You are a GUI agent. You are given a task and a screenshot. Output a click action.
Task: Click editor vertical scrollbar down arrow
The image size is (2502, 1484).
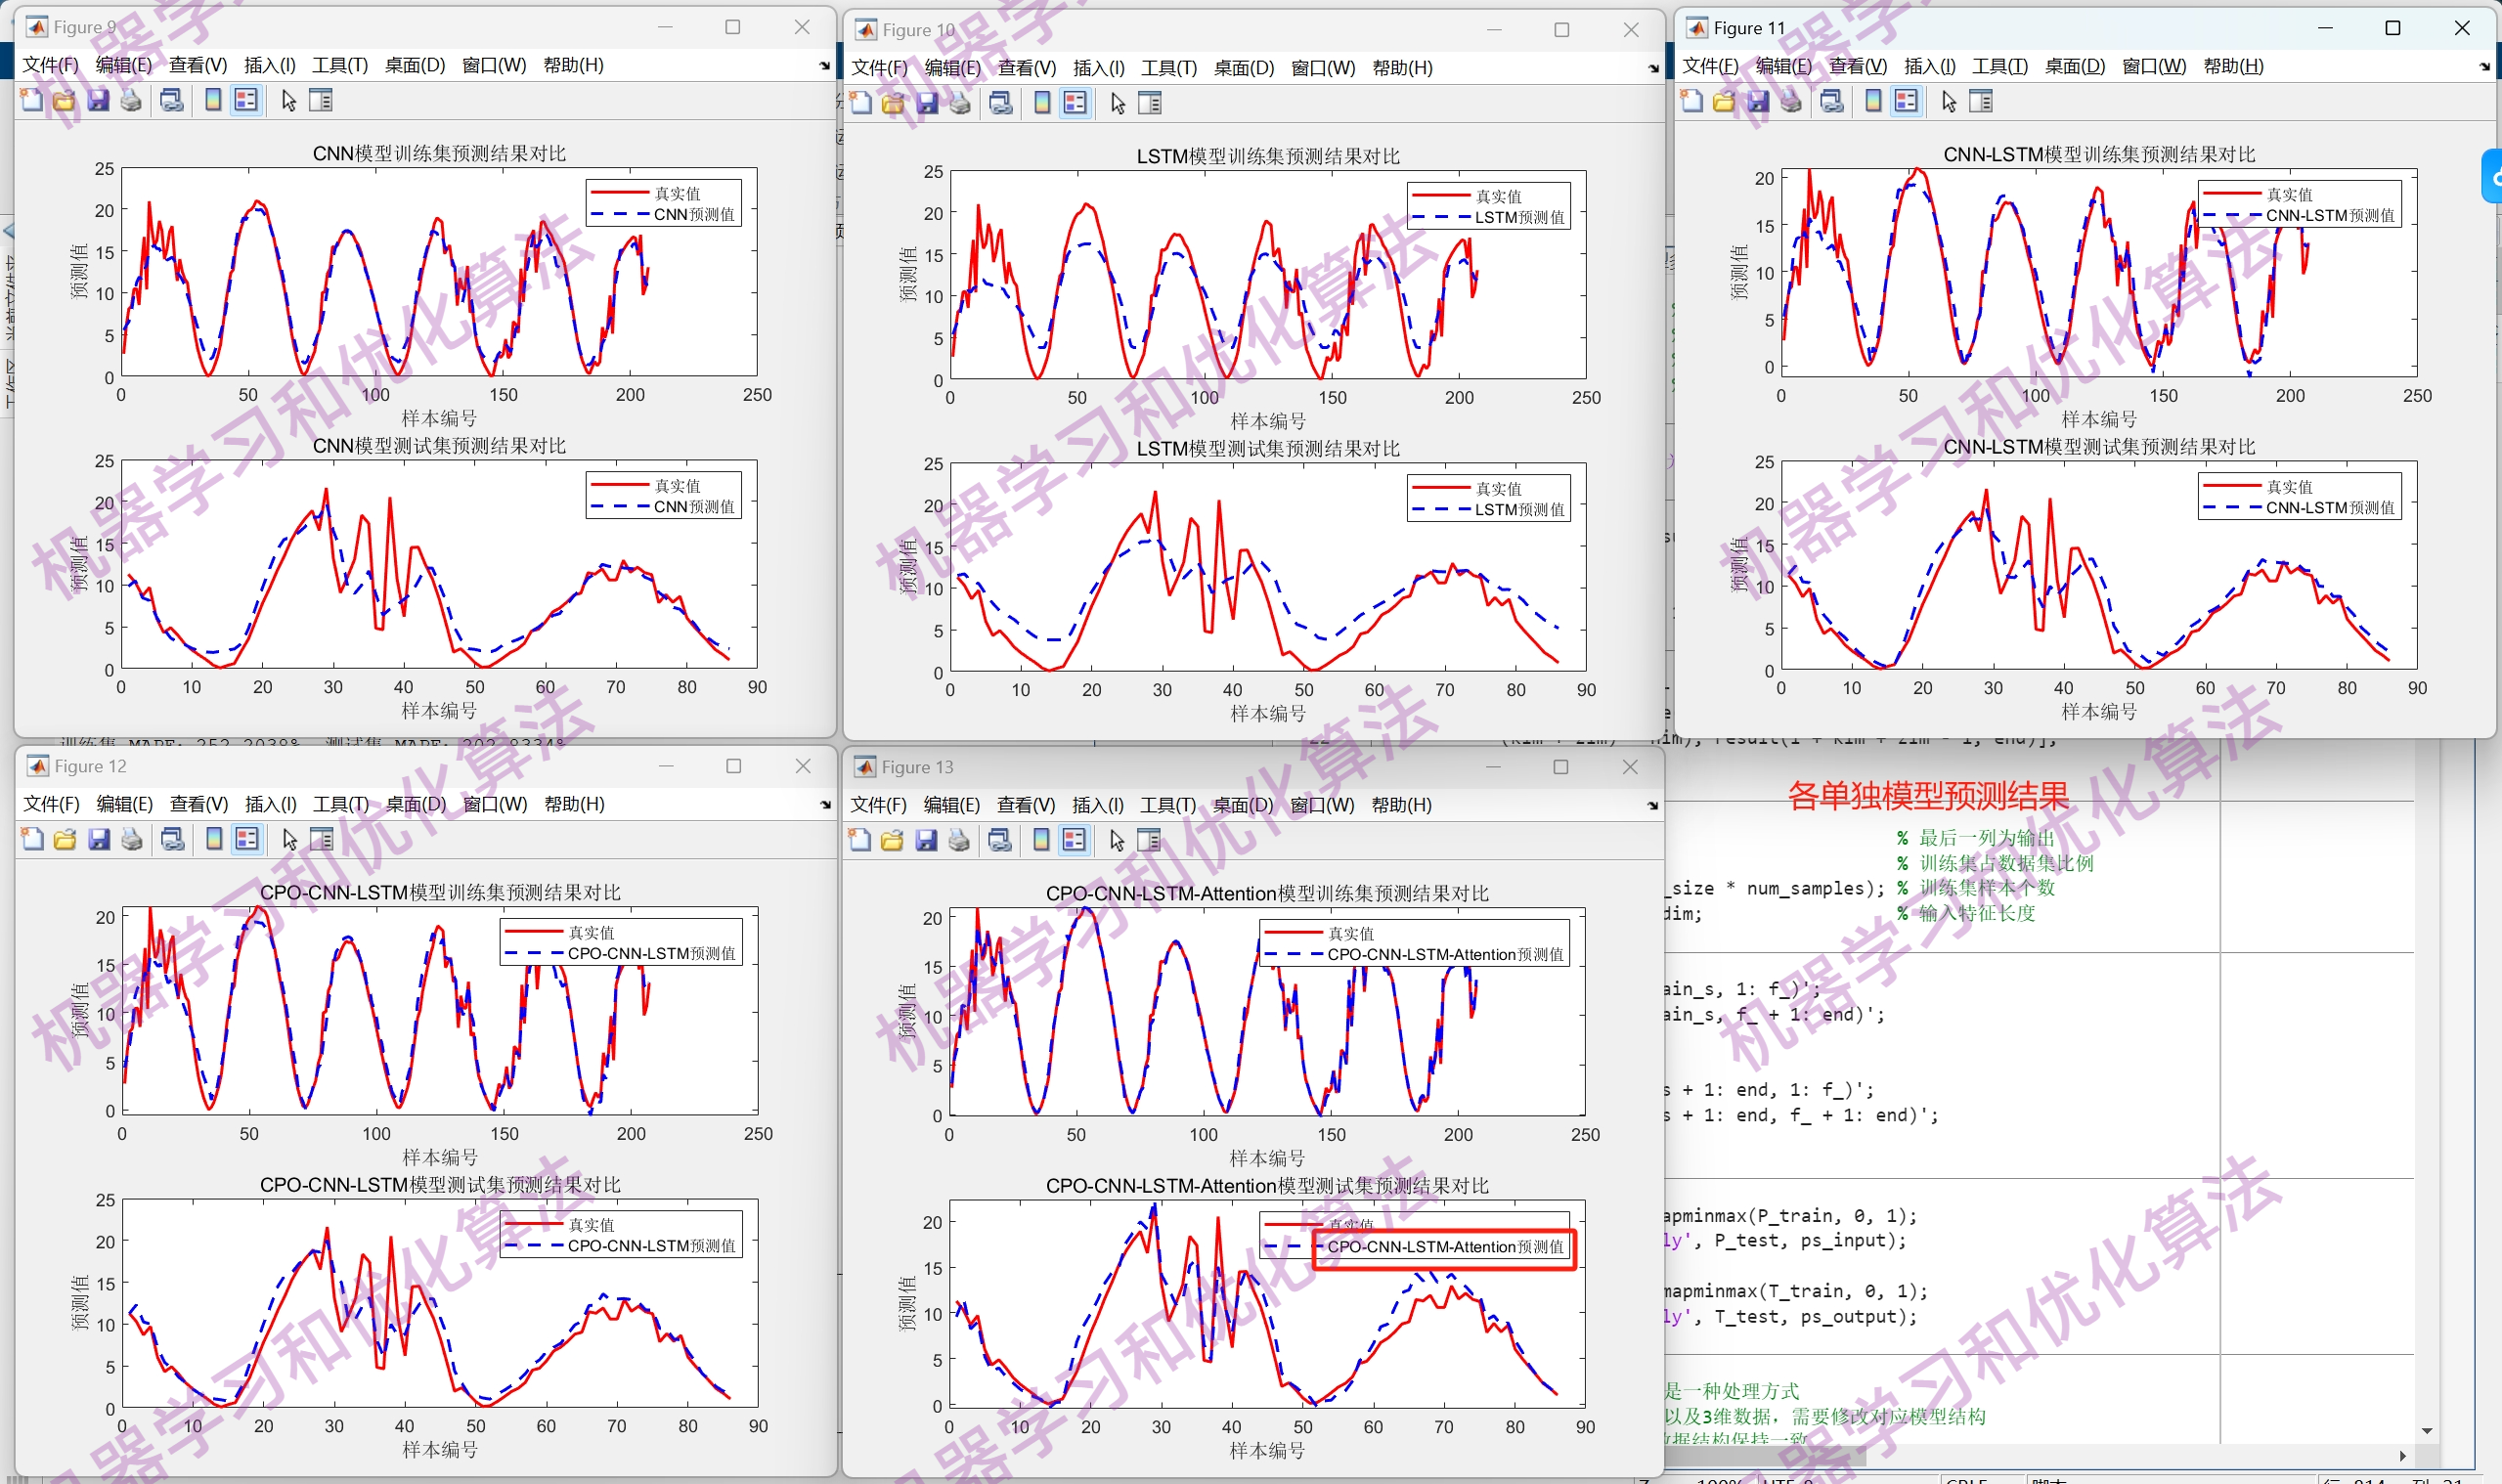2427,1431
